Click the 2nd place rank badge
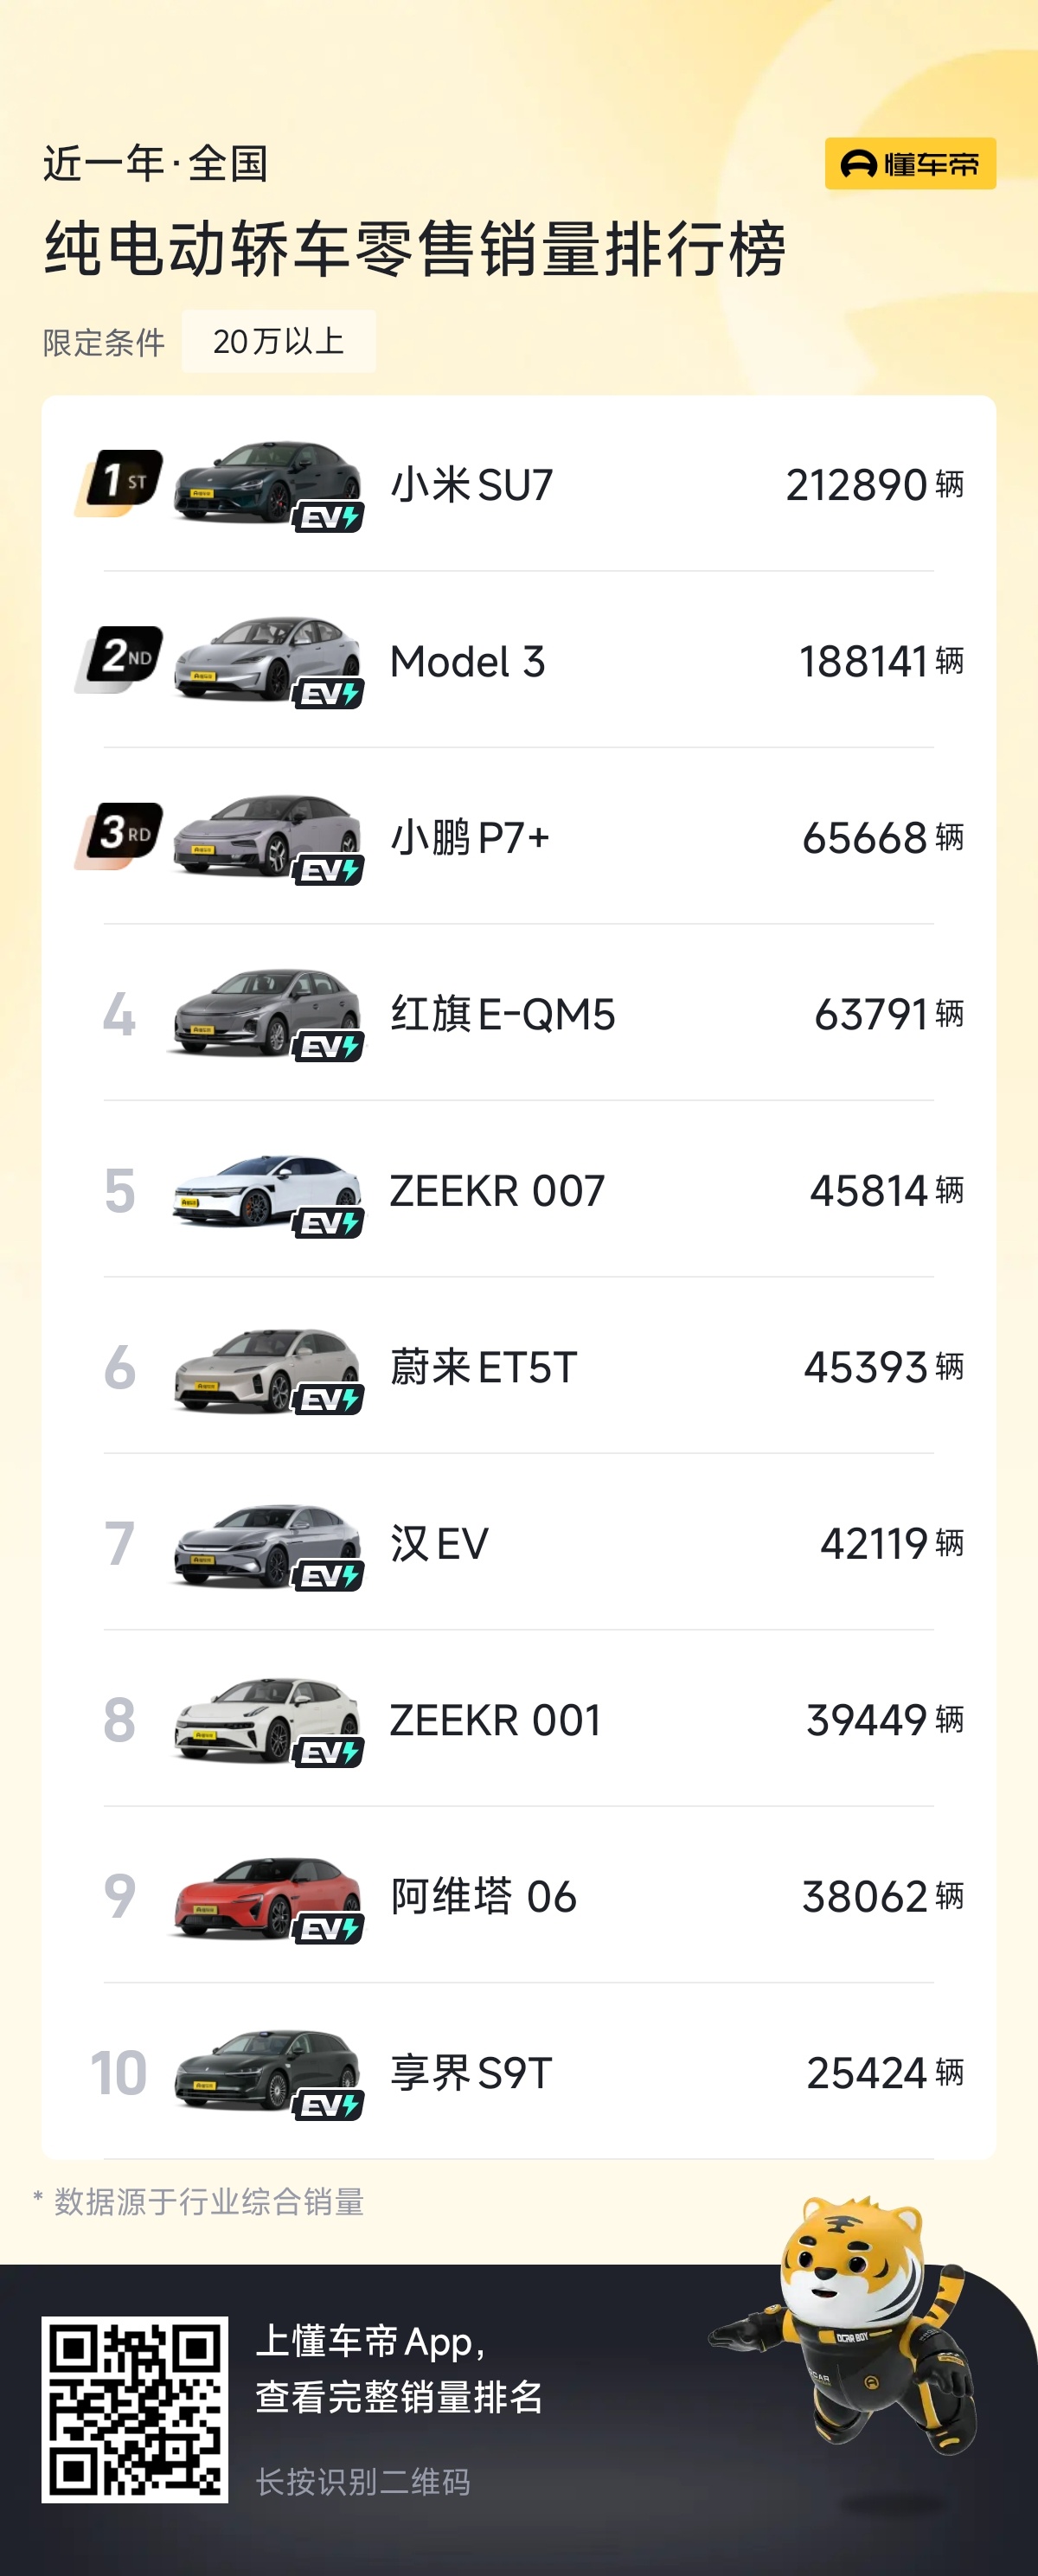This screenshot has height=2576, width=1038. [x=120, y=659]
